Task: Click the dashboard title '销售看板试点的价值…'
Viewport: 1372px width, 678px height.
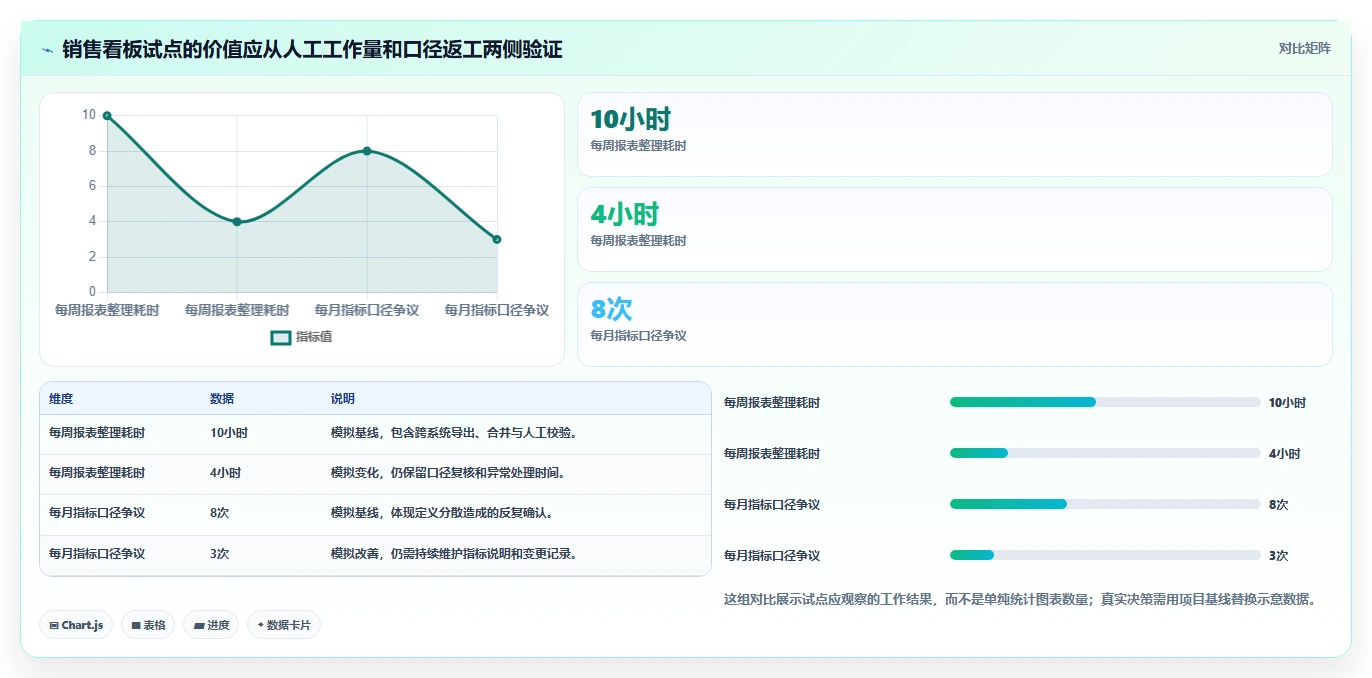Action: (x=312, y=49)
